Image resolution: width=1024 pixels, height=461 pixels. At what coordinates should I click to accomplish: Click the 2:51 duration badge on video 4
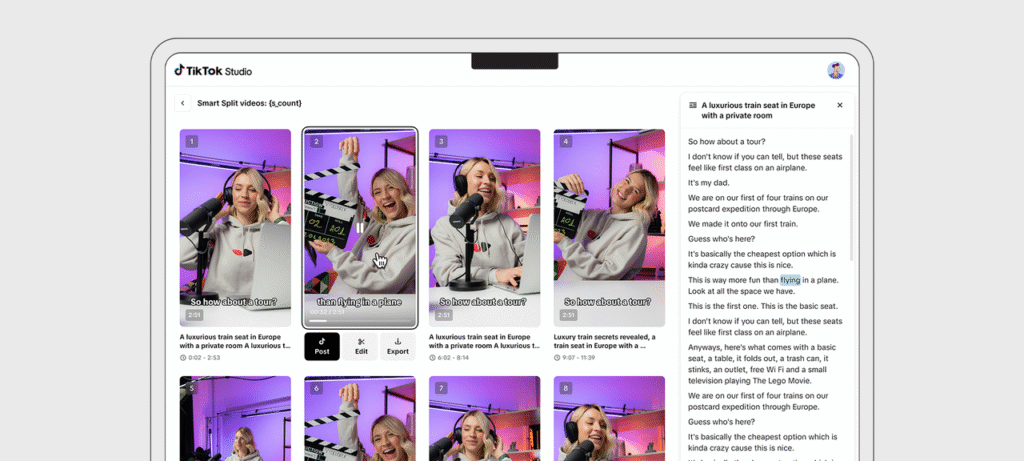568,315
